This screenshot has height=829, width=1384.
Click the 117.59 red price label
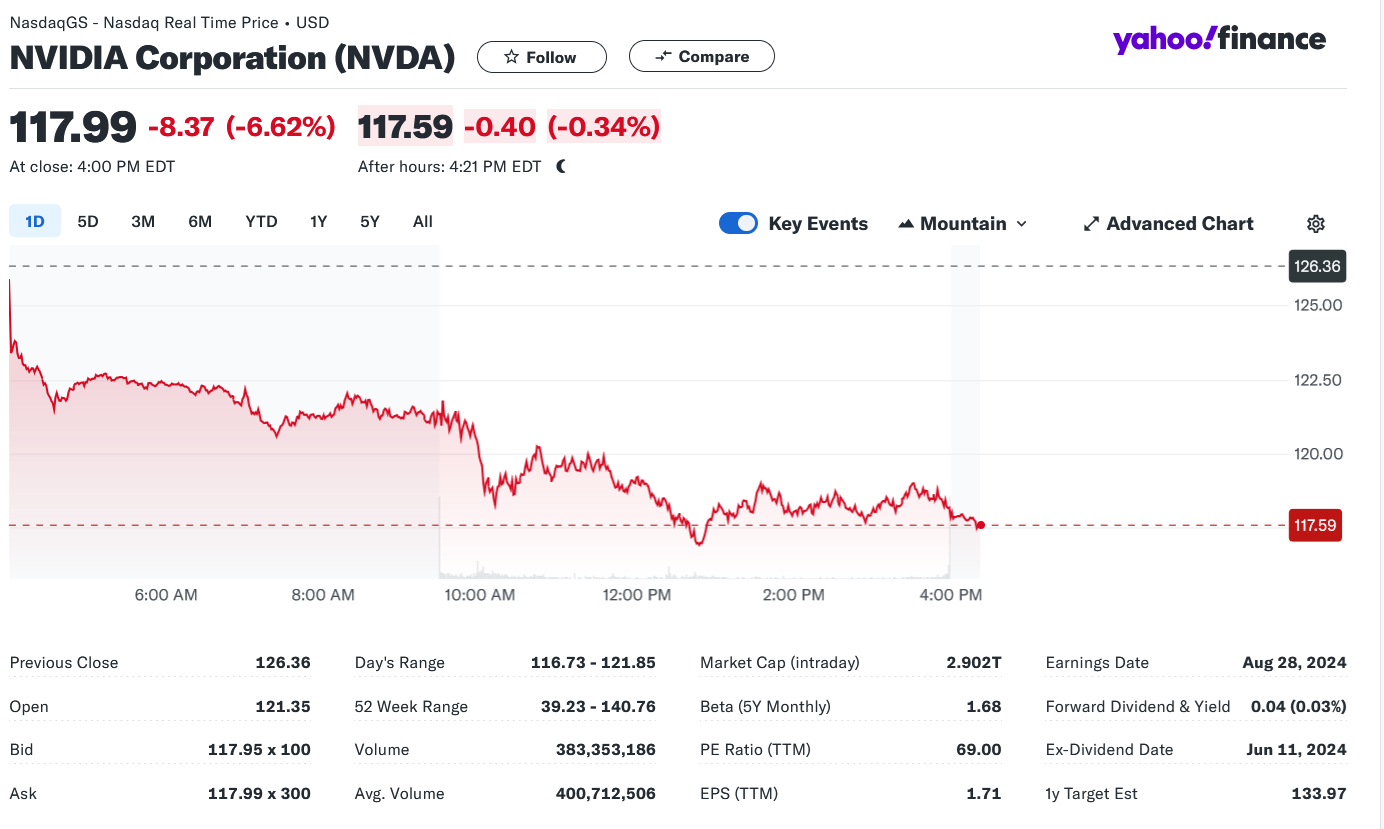[x=1315, y=525]
